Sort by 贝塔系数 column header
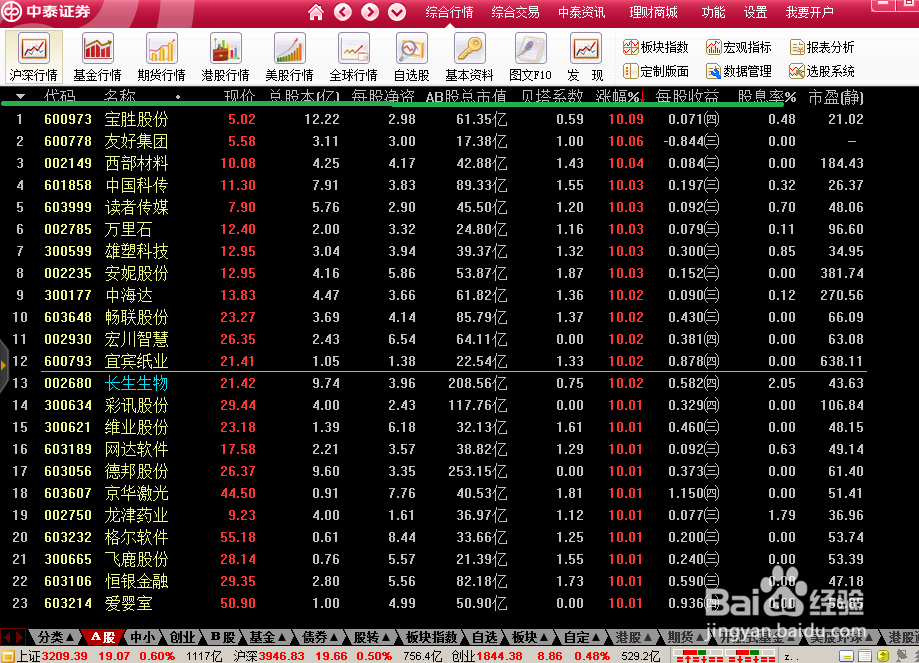This screenshot has height=663, width=919. click(552, 97)
